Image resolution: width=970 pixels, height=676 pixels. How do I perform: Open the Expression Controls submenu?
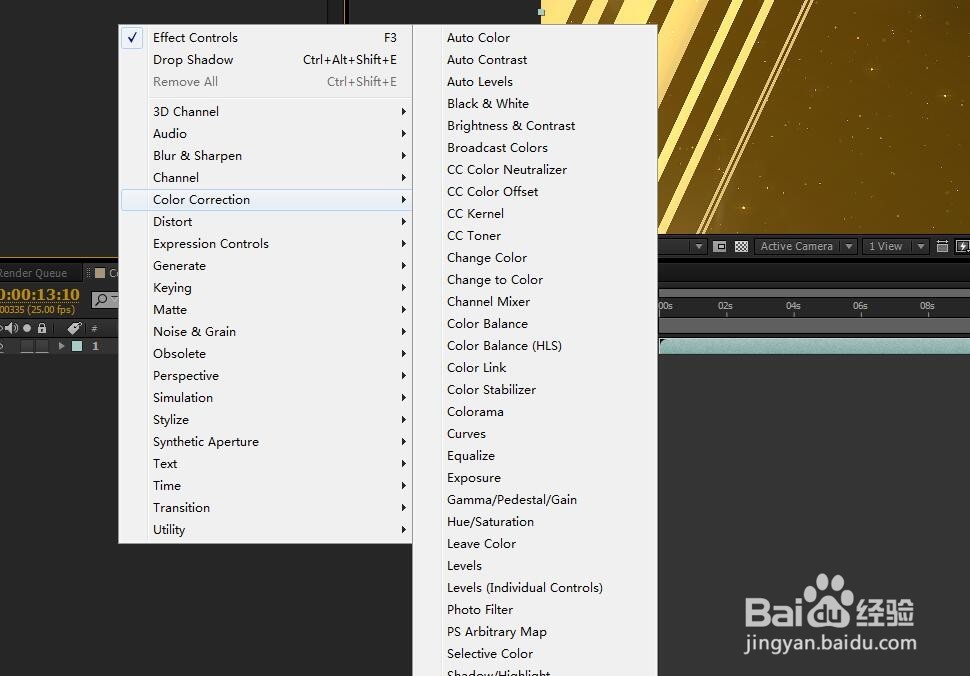[266, 244]
